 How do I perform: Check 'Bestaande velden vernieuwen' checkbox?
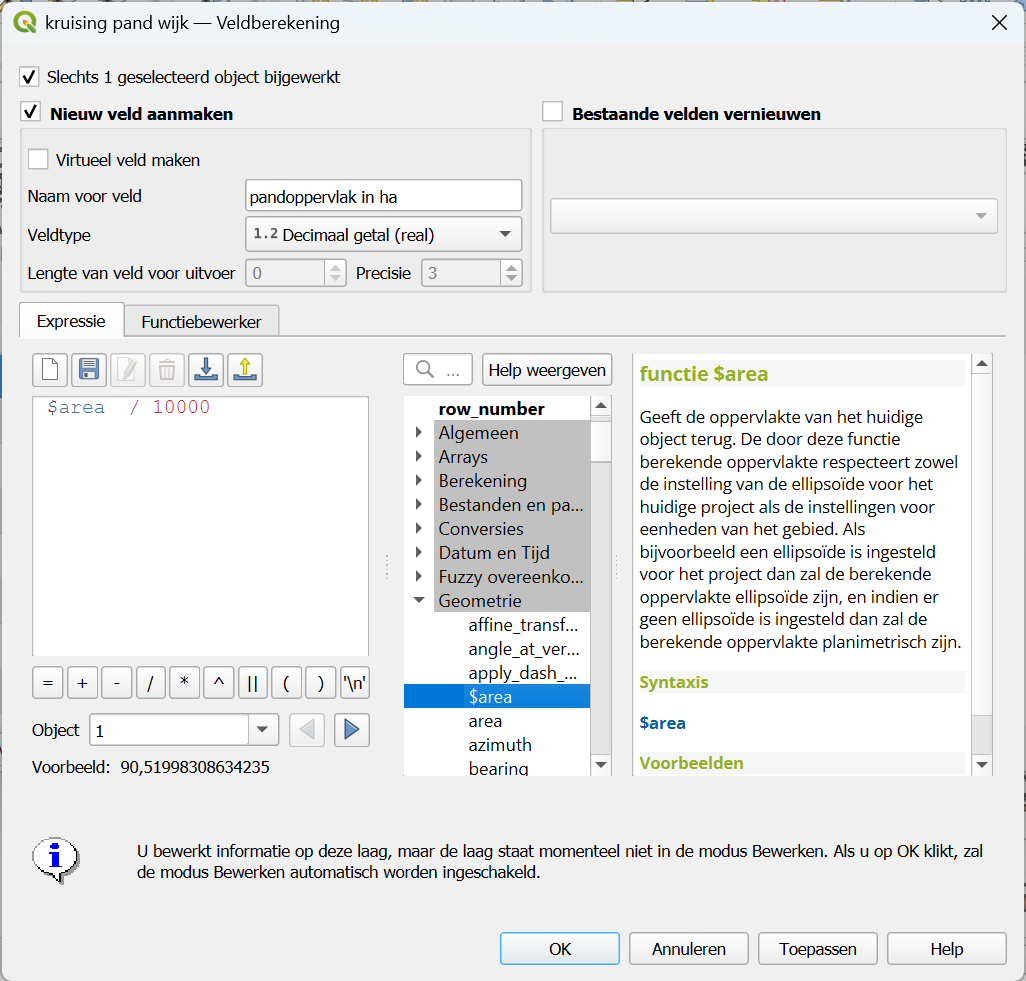click(553, 112)
